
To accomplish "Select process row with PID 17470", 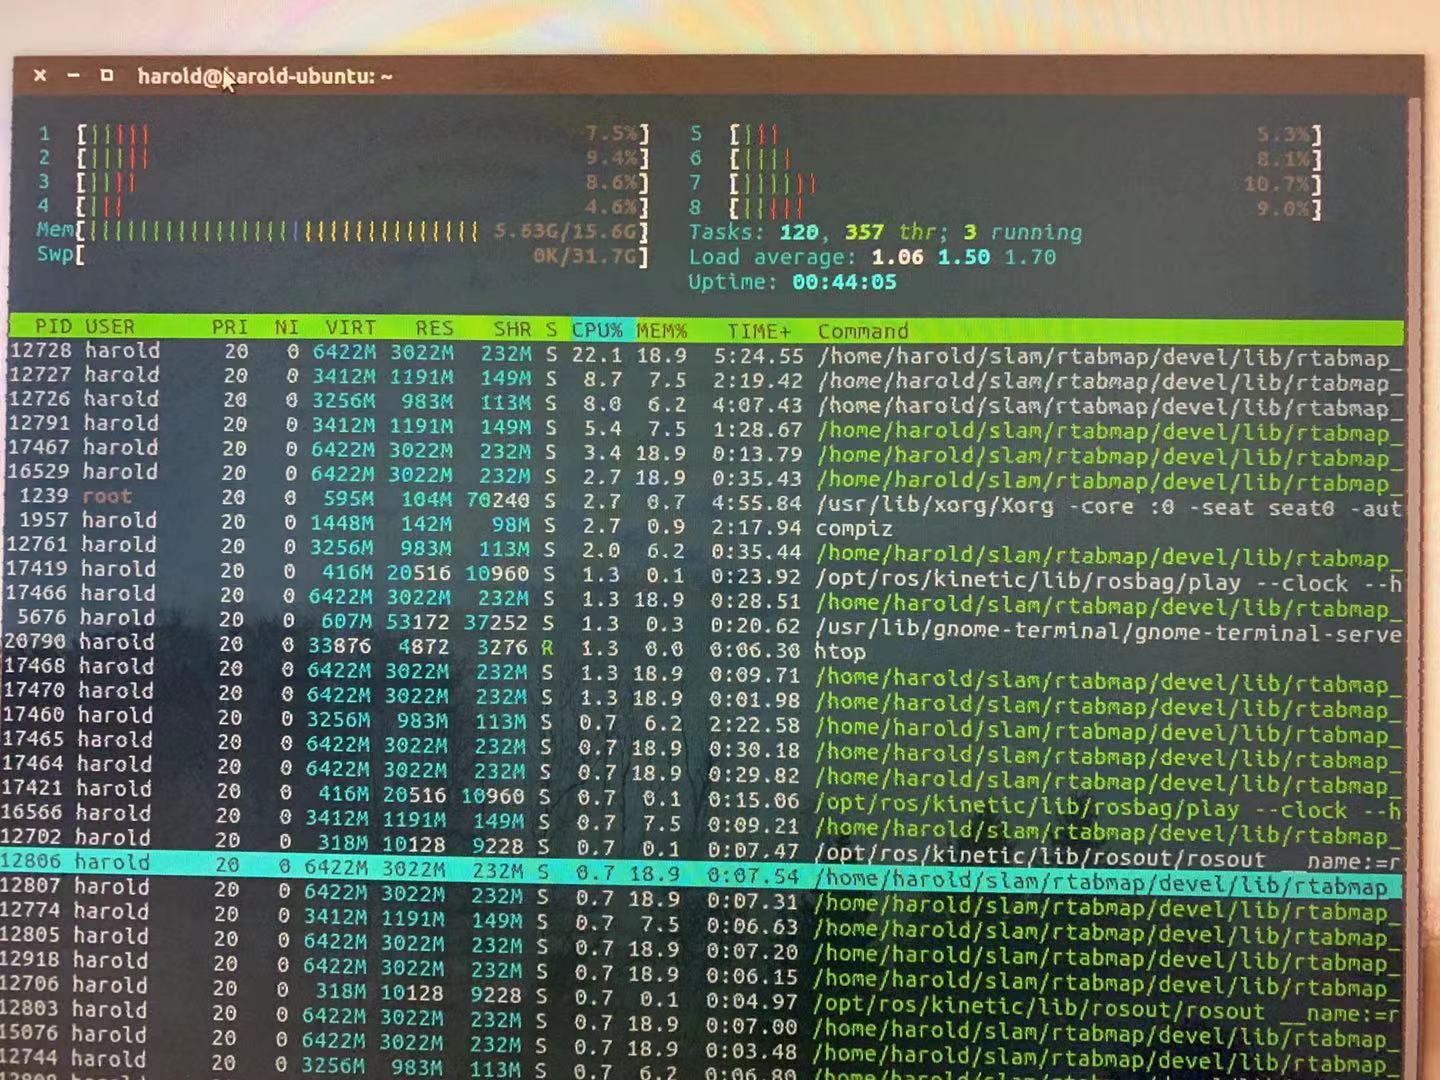I will click(704, 697).
